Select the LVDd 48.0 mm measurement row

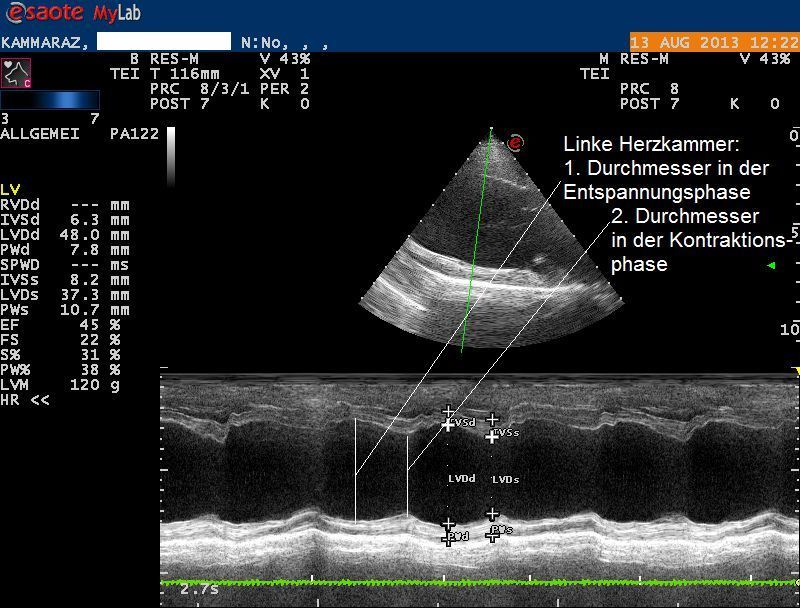pos(65,235)
